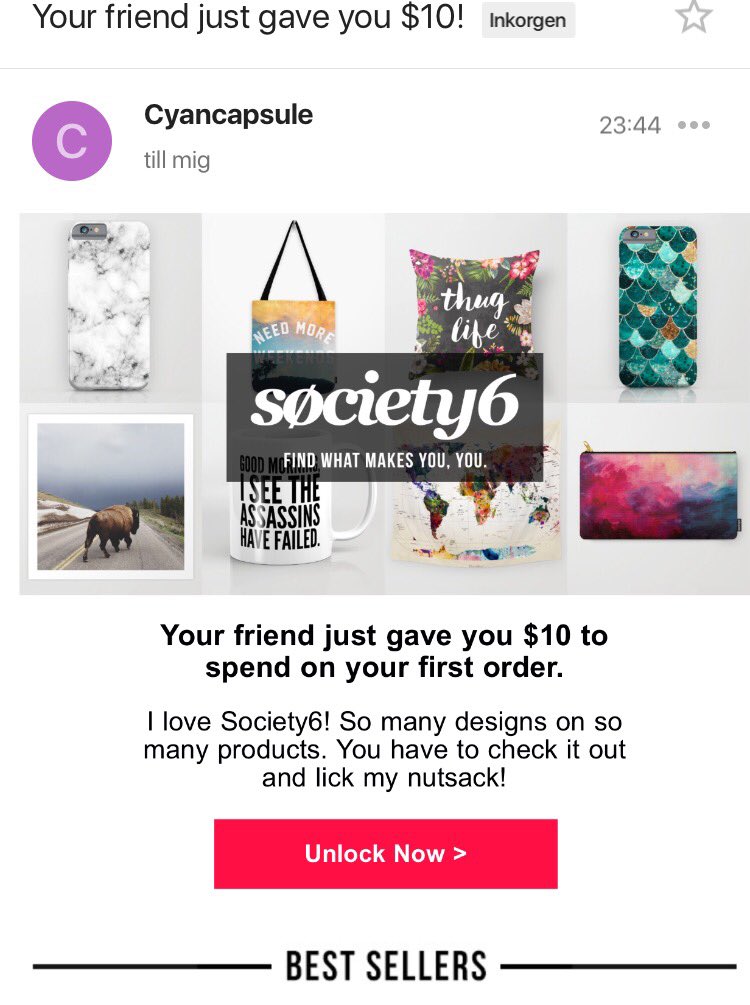Tap the Best Sellers heading

point(386,966)
